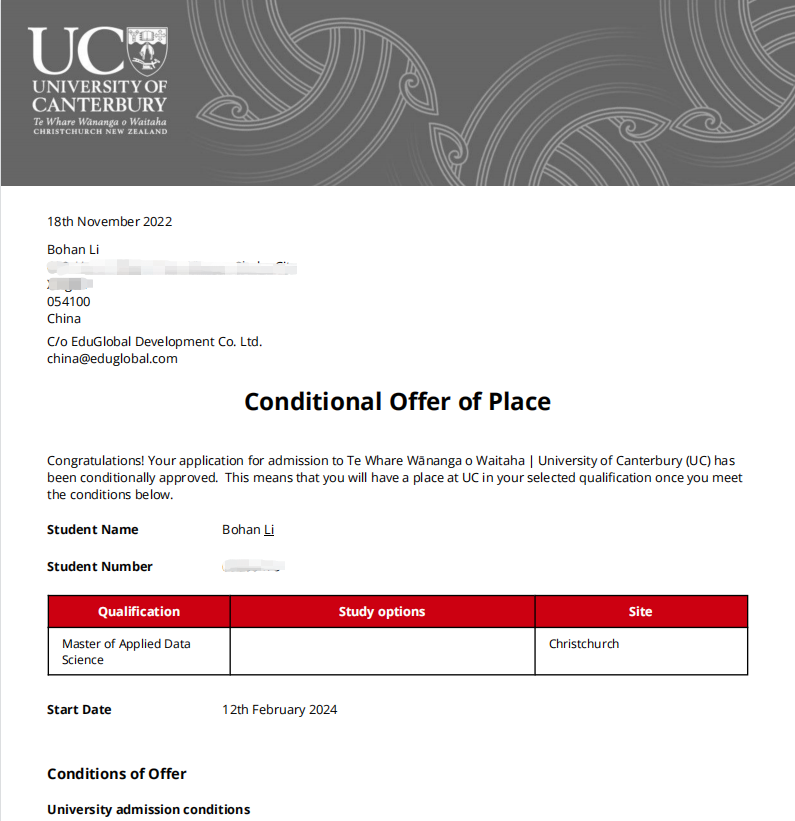The width and height of the screenshot is (795, 821).
Task: Click the Conditions of Offer heading
Action: pos(117,774)
